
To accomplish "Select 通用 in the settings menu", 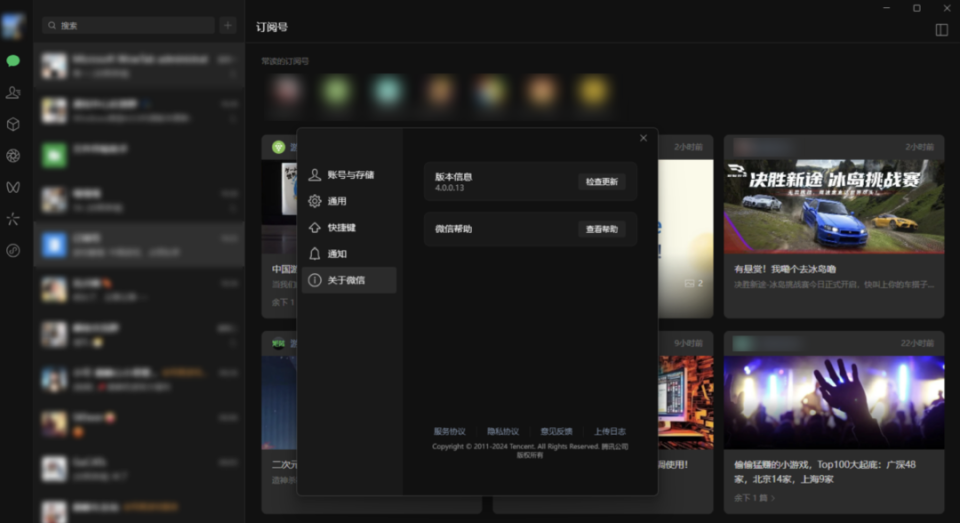I will tap(349, 201).
